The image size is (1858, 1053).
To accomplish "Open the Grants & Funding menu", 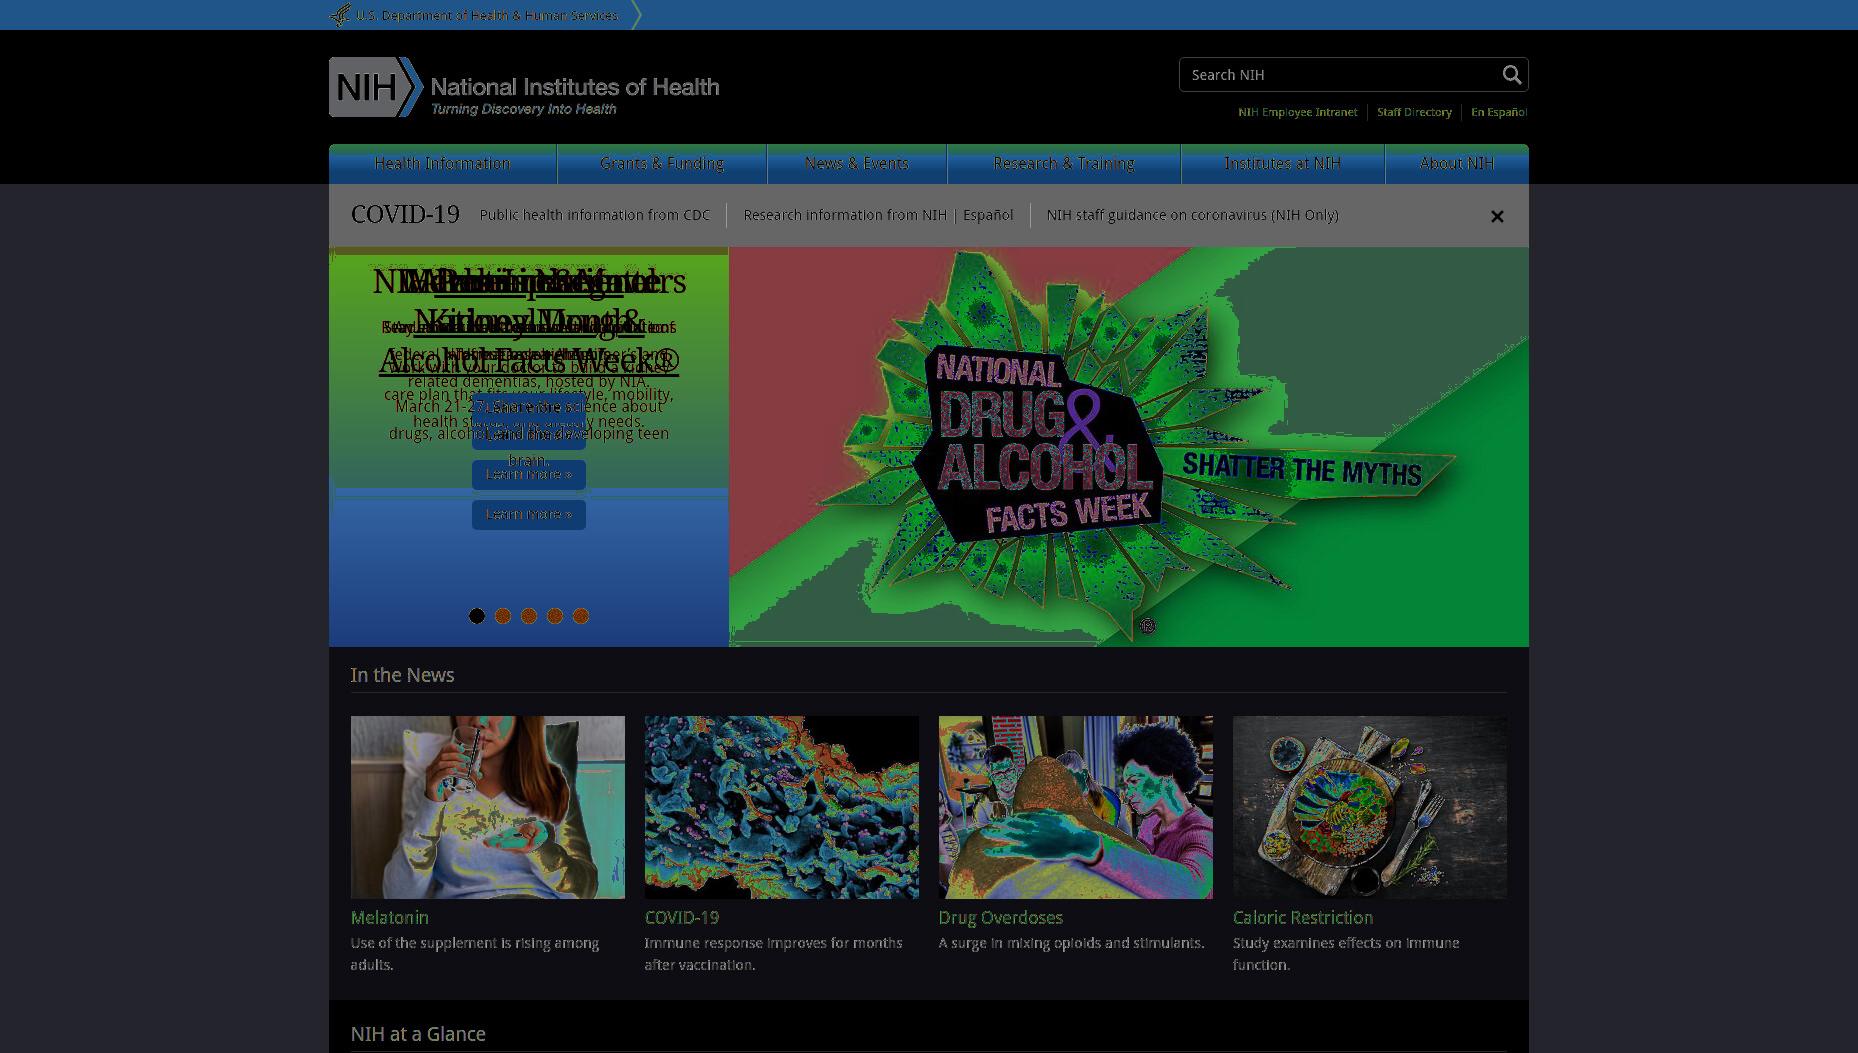I will coord(662,164).
